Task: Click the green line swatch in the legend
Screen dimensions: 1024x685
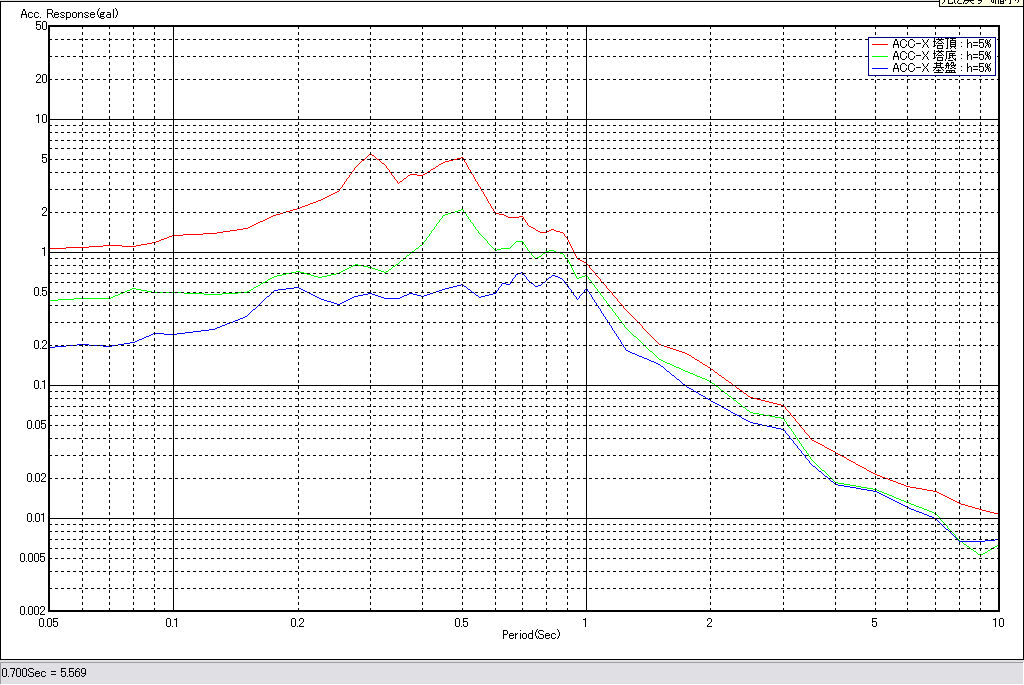Action: point(879,57)
